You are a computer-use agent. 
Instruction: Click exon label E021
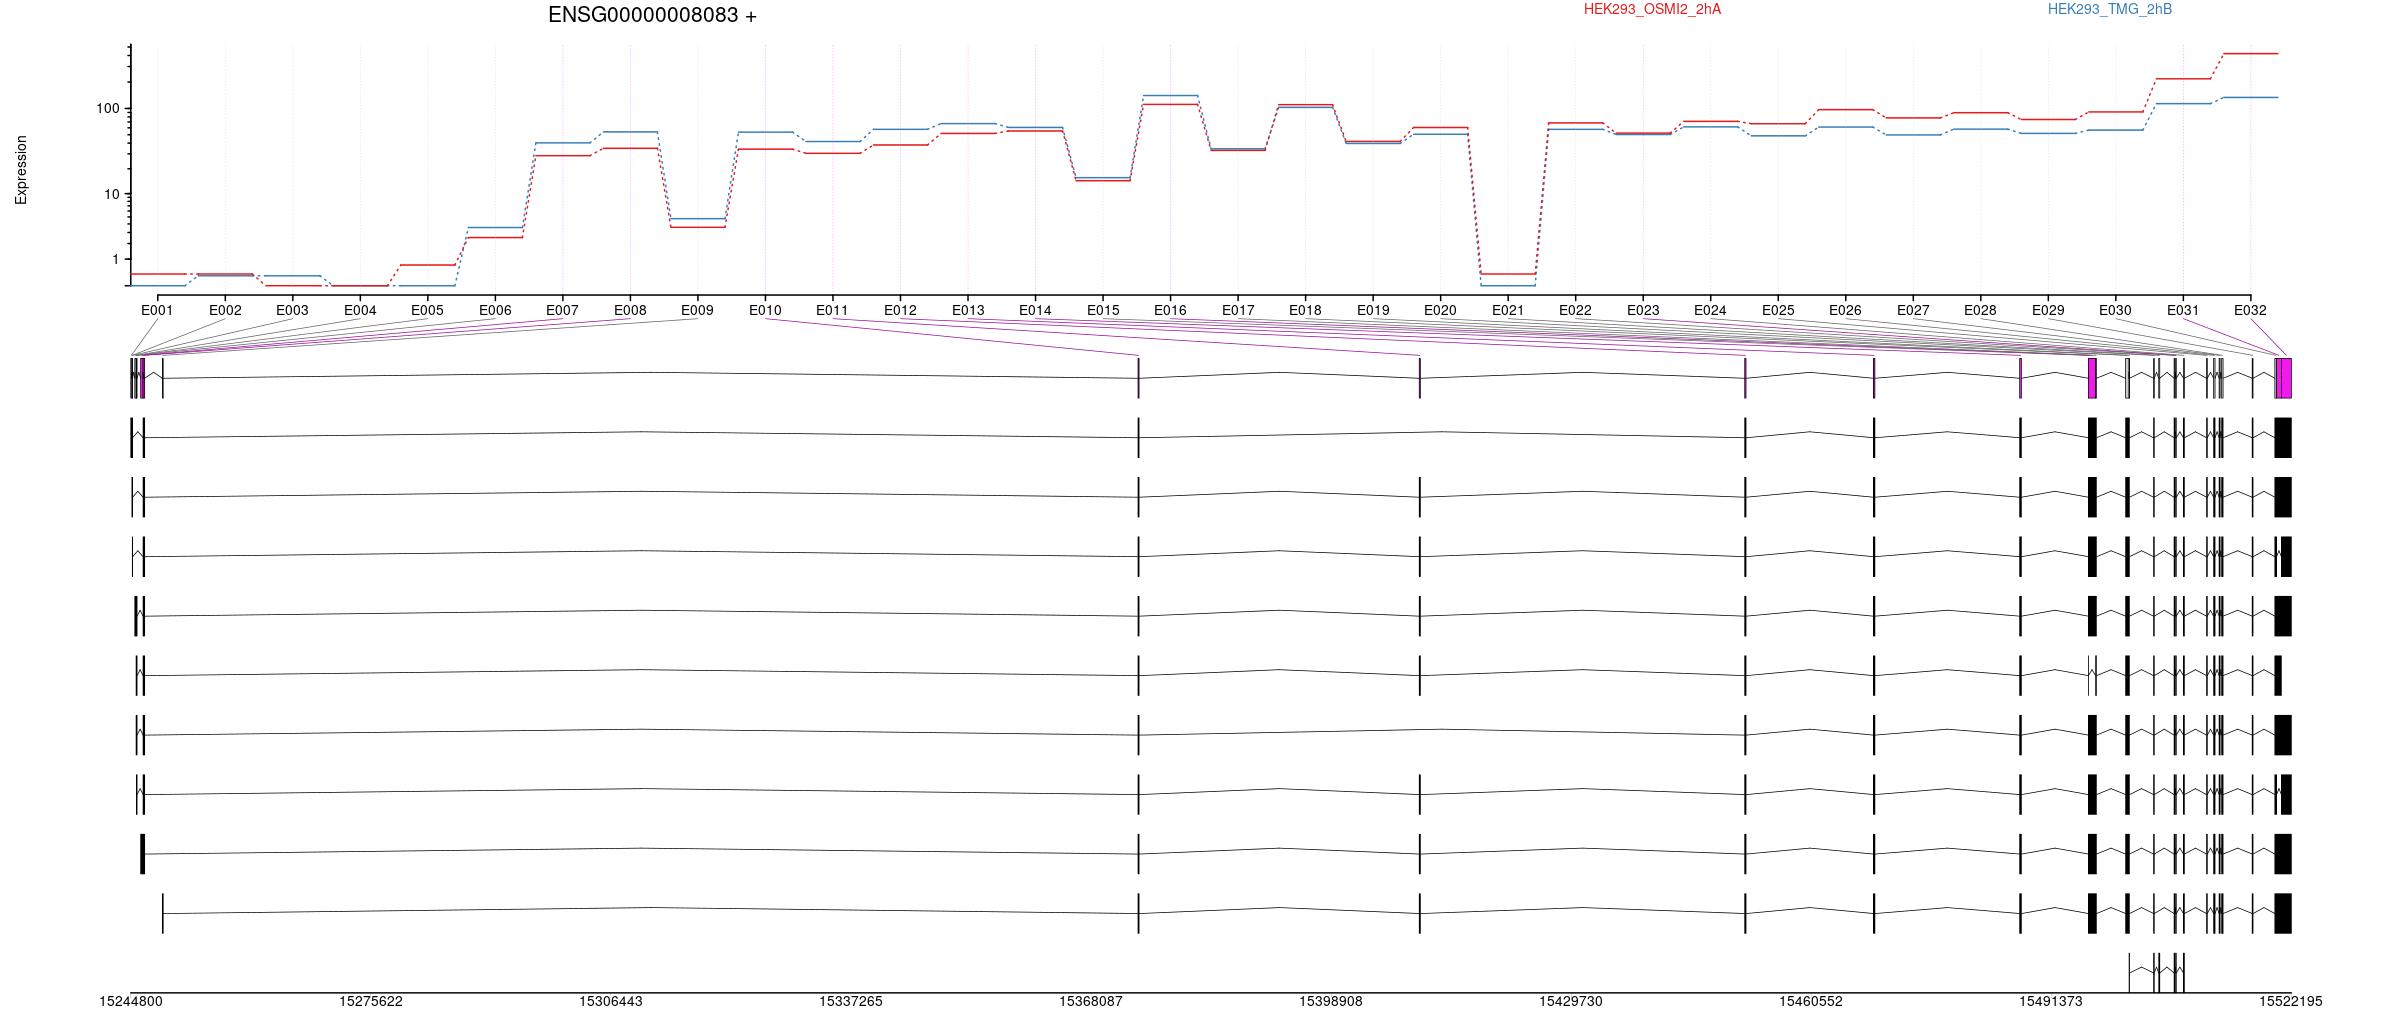coord(1508,310)
